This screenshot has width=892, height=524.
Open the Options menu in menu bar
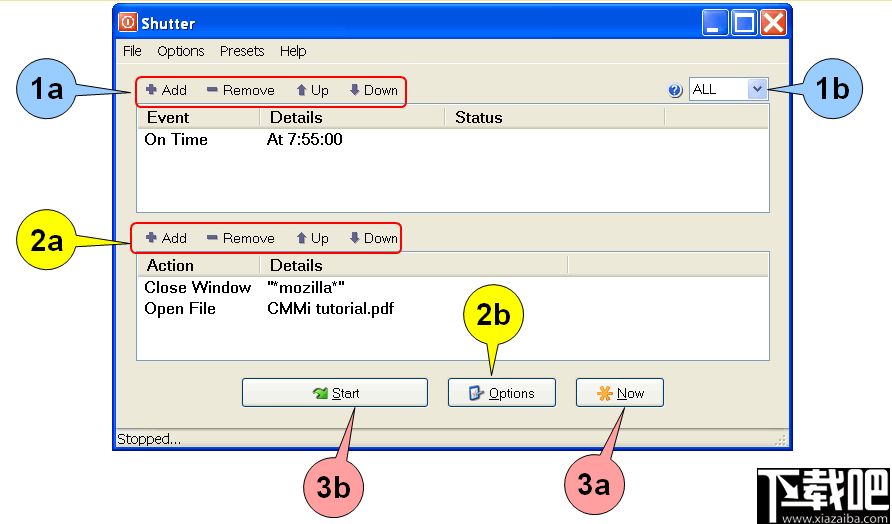(x=181, y=51)
